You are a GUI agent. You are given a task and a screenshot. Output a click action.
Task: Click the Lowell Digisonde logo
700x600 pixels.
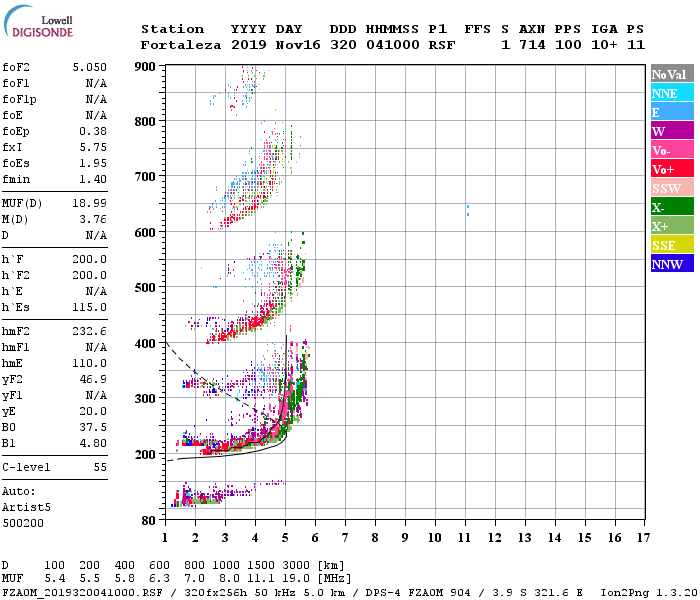point(38,22)
